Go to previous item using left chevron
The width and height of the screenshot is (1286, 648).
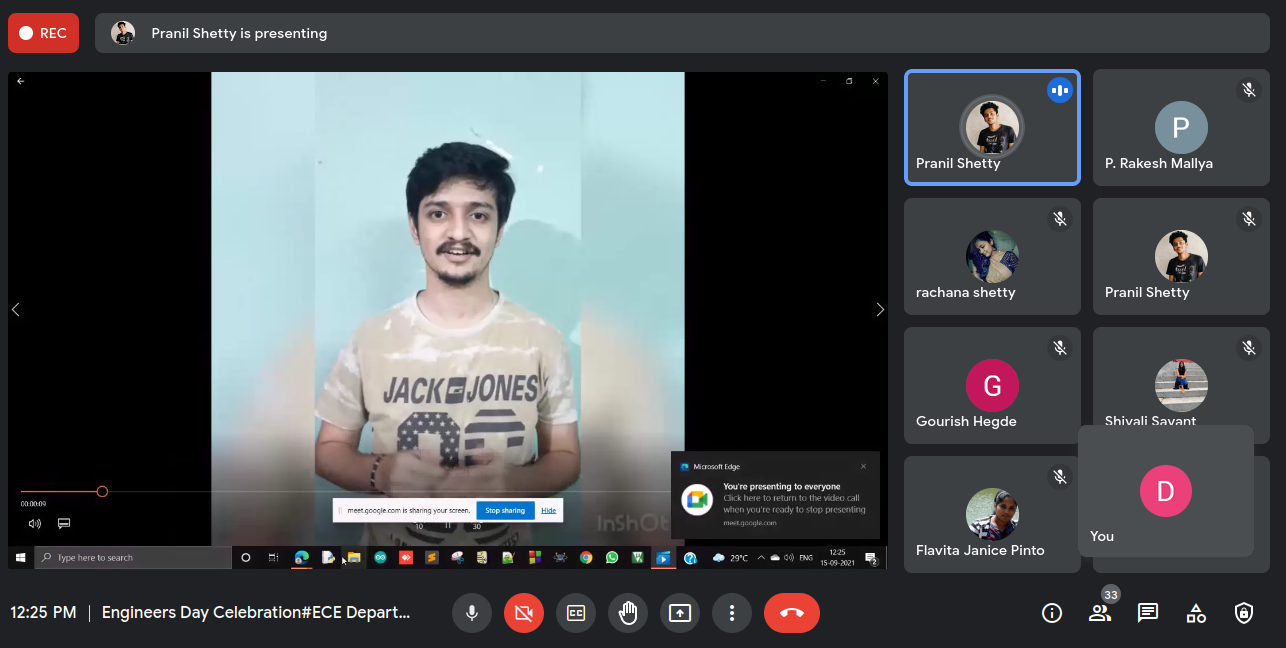[16, 310]
